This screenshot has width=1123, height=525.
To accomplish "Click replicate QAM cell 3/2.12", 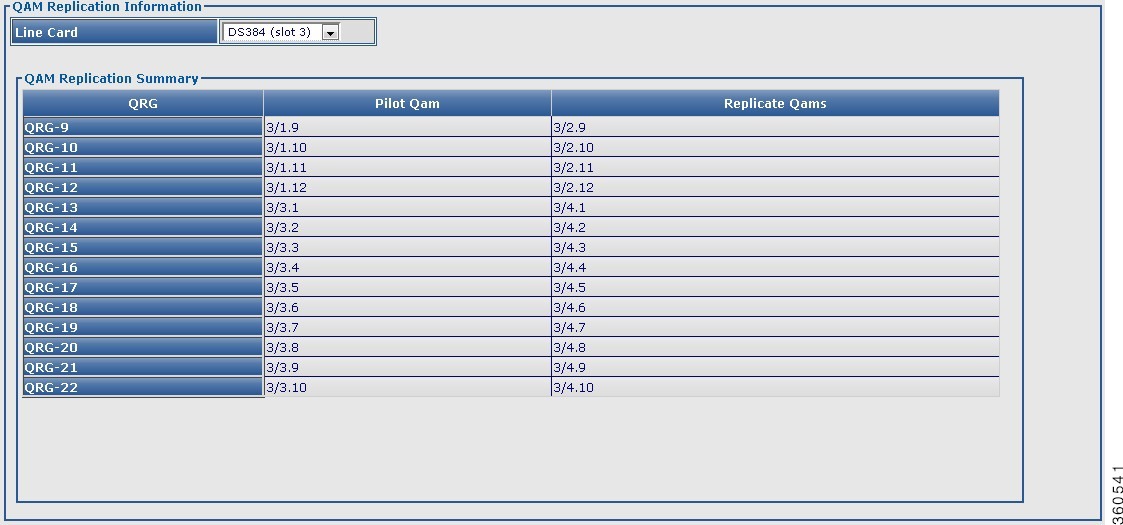I will 775,188.
